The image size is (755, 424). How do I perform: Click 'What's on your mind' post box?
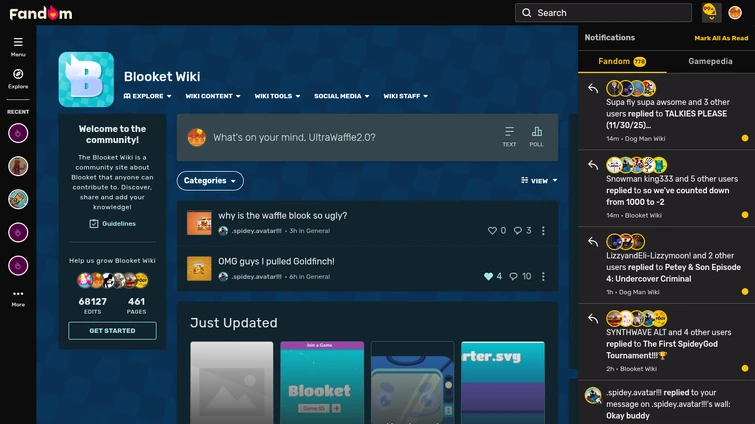pyautogui.click(x=367, y=138)
